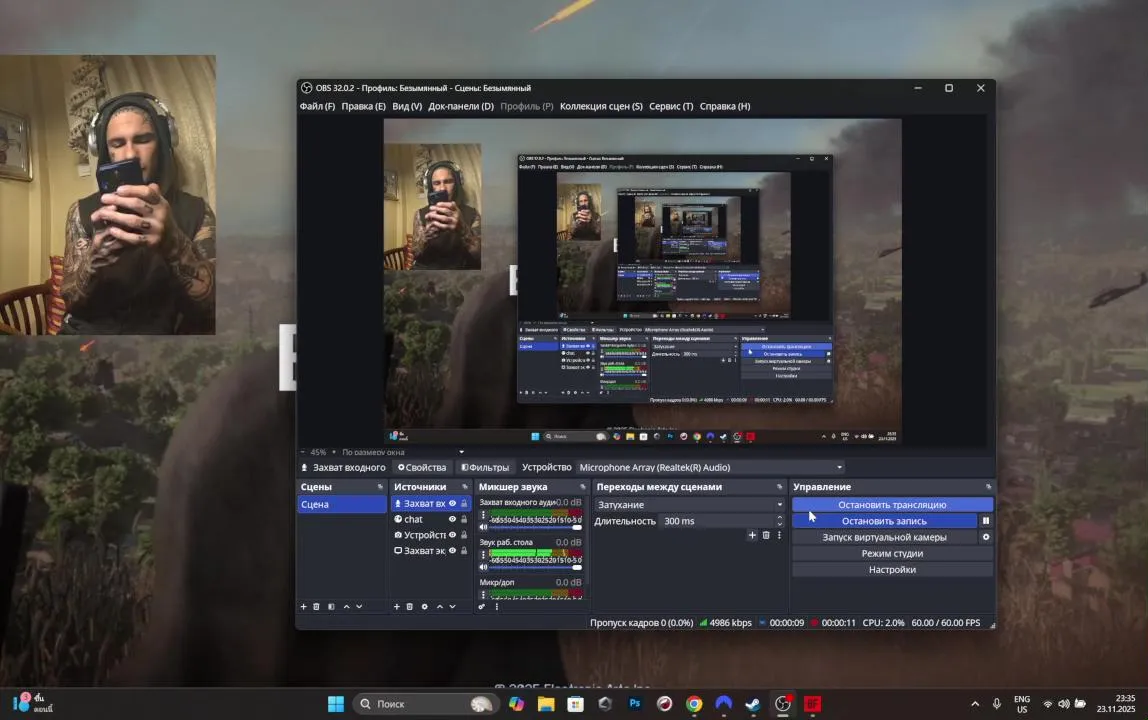
Task: Move source down in Источники panel
Action: coord(452,606)
